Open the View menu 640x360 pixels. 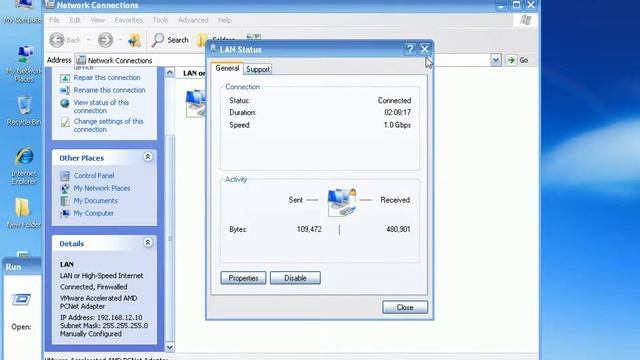pyautogui.click(x=98, y=20)
